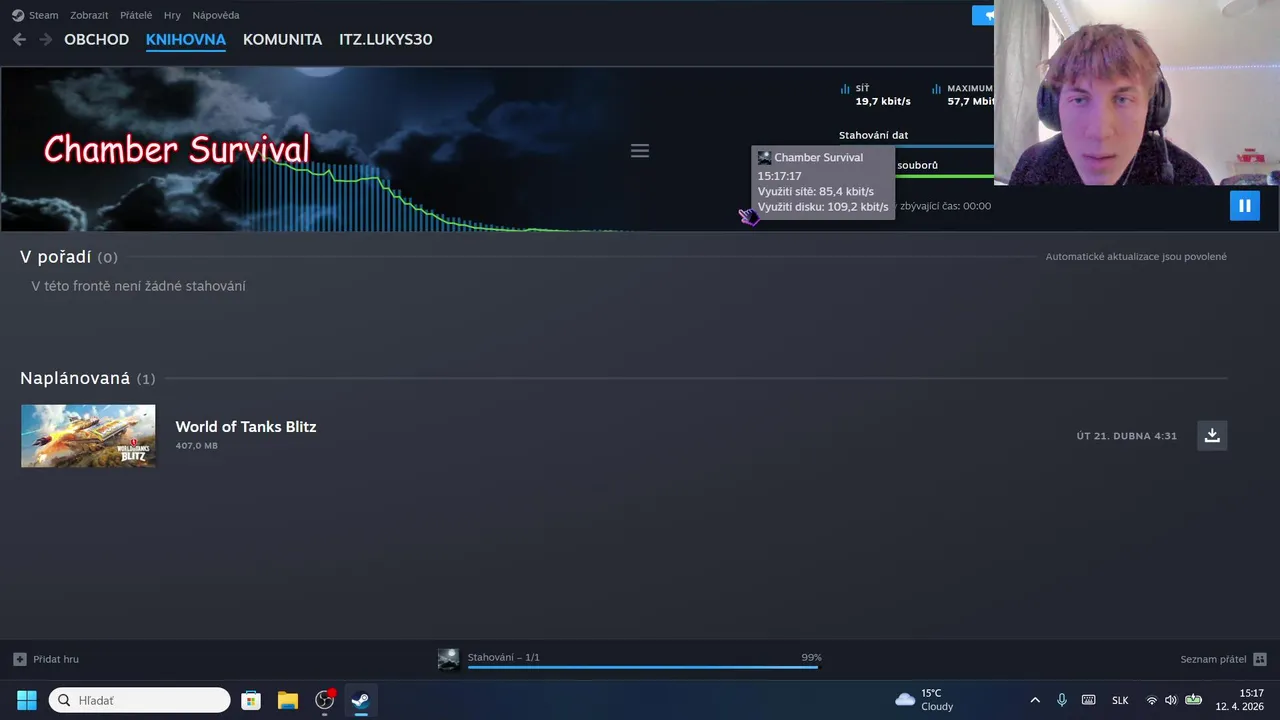Start the World of Tanks Blitz download now
This screenshot has height=720, width=1280.
[1212, 435]
